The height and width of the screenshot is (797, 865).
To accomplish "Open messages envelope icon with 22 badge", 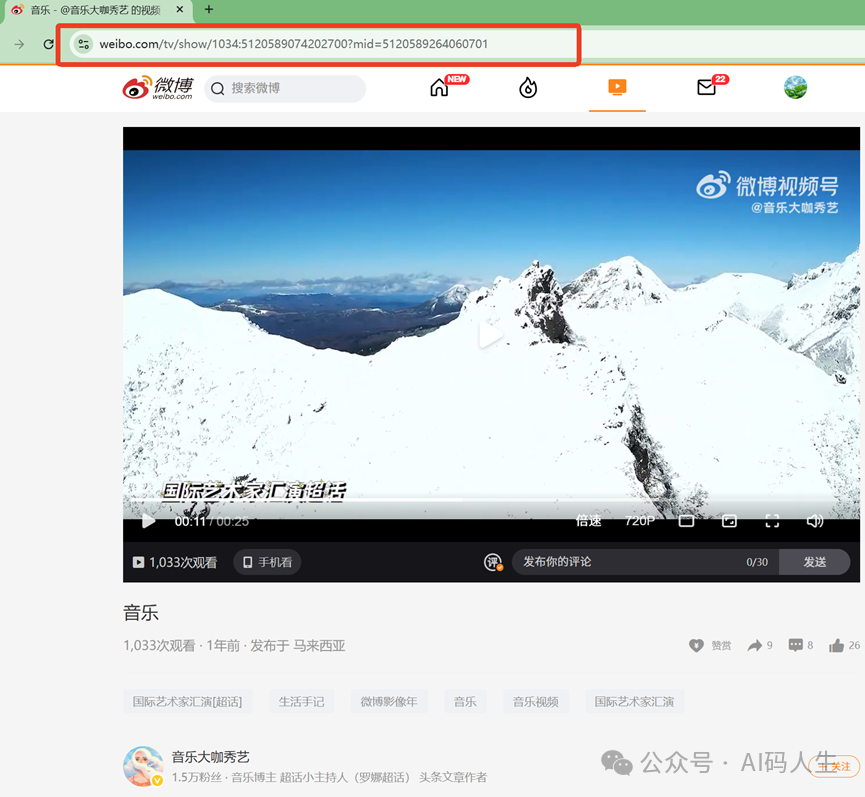I will click(706, 88).
